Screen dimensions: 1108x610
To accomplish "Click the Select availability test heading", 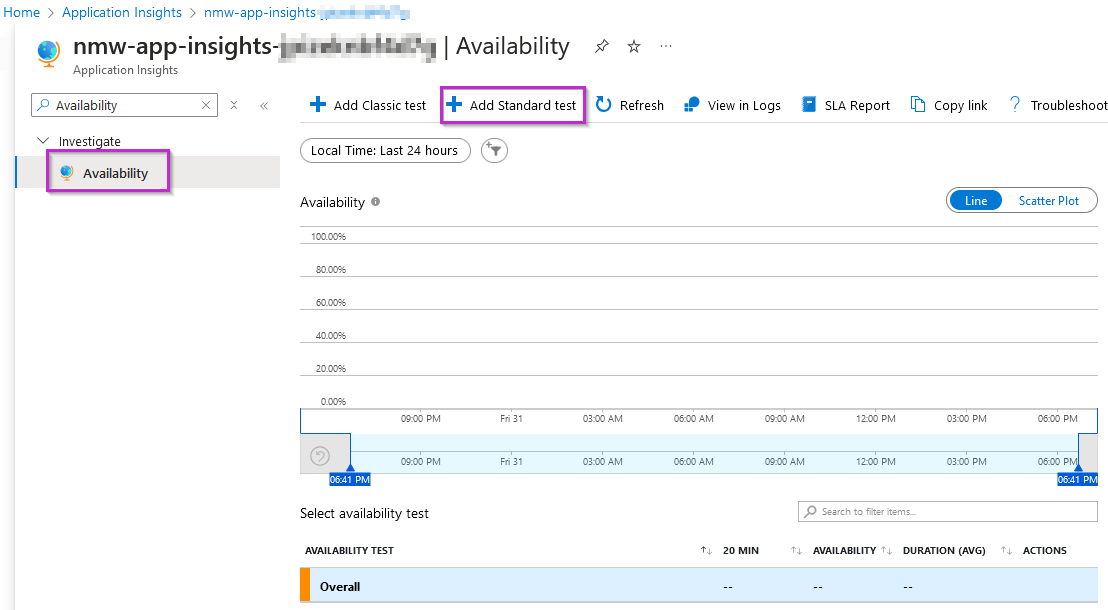I will pos(364,513).
